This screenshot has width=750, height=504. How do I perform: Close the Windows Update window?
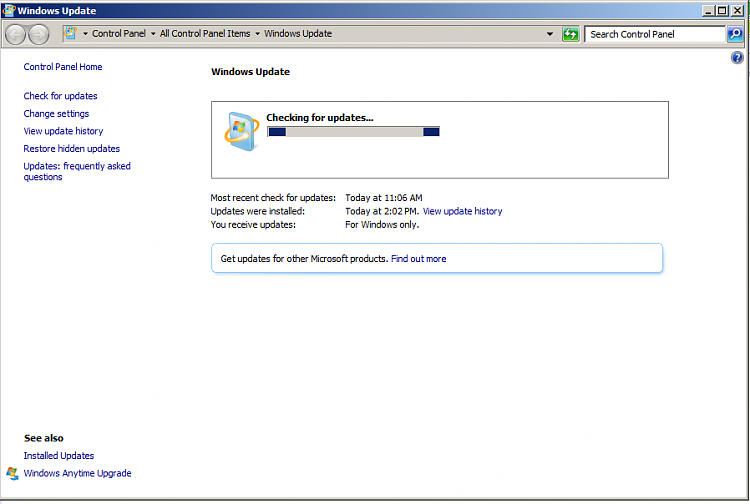coord(737,11)
